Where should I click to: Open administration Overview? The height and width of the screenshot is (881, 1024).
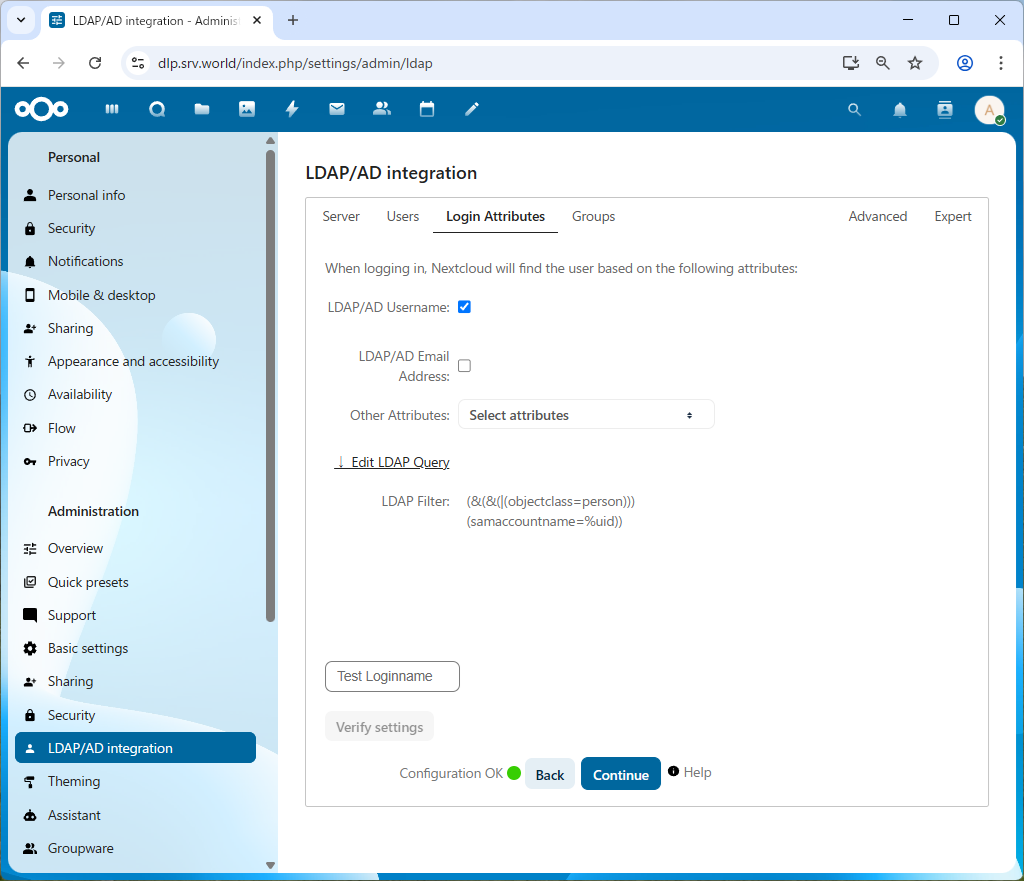point(136,549)
